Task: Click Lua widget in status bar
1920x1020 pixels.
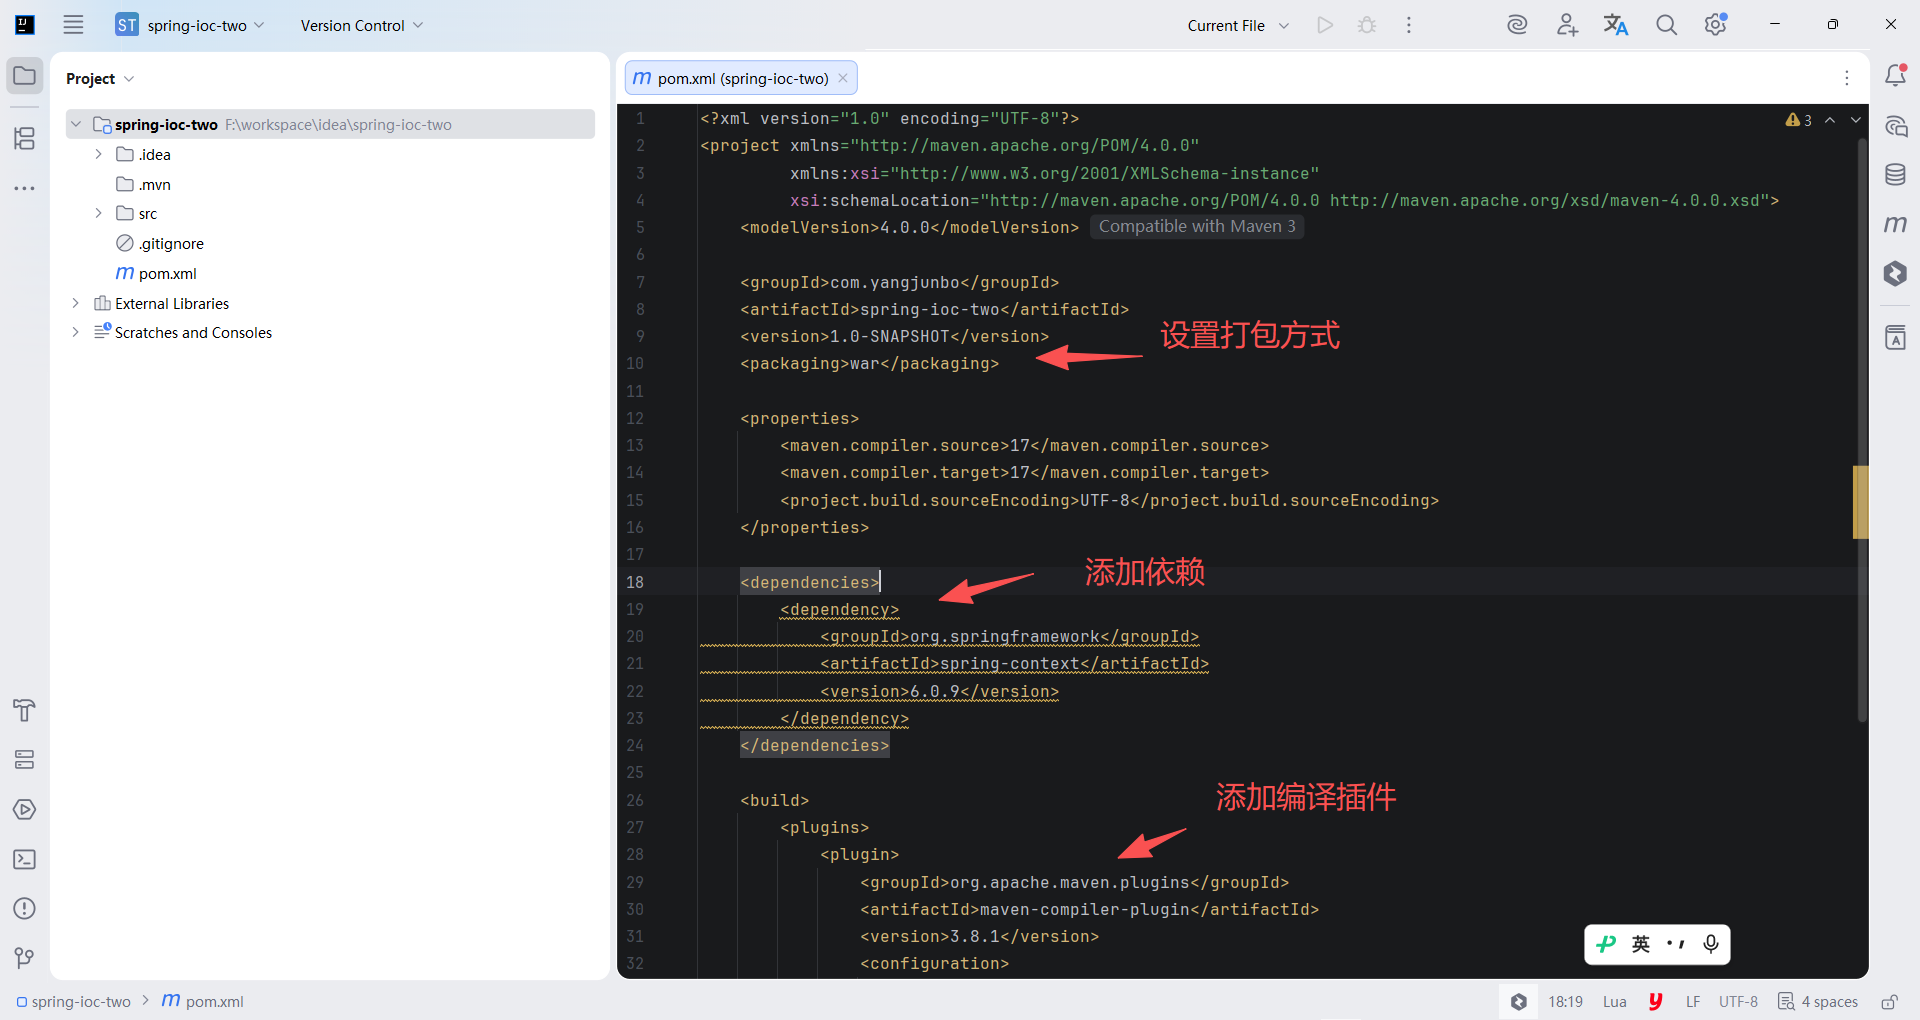Action: coord(1615,1002)
